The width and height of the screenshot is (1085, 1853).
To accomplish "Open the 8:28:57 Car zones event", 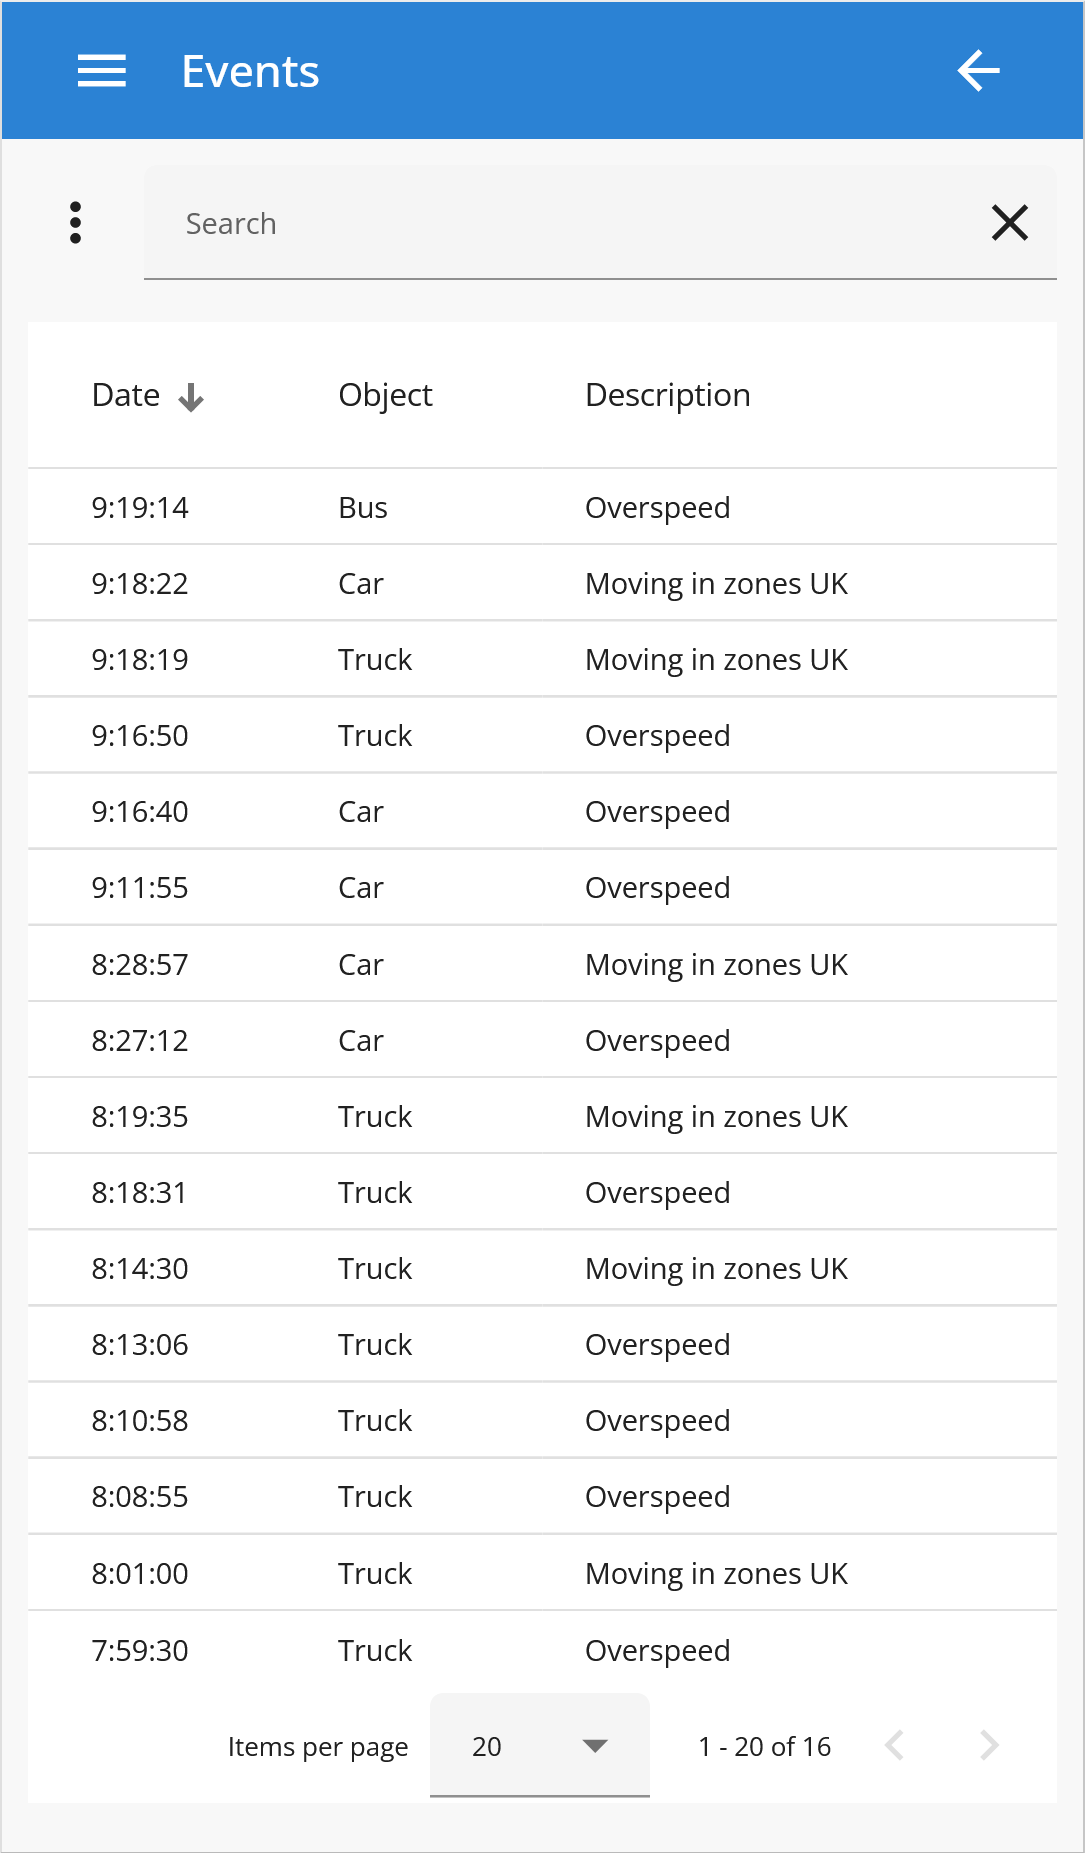I will pos(542,964).
